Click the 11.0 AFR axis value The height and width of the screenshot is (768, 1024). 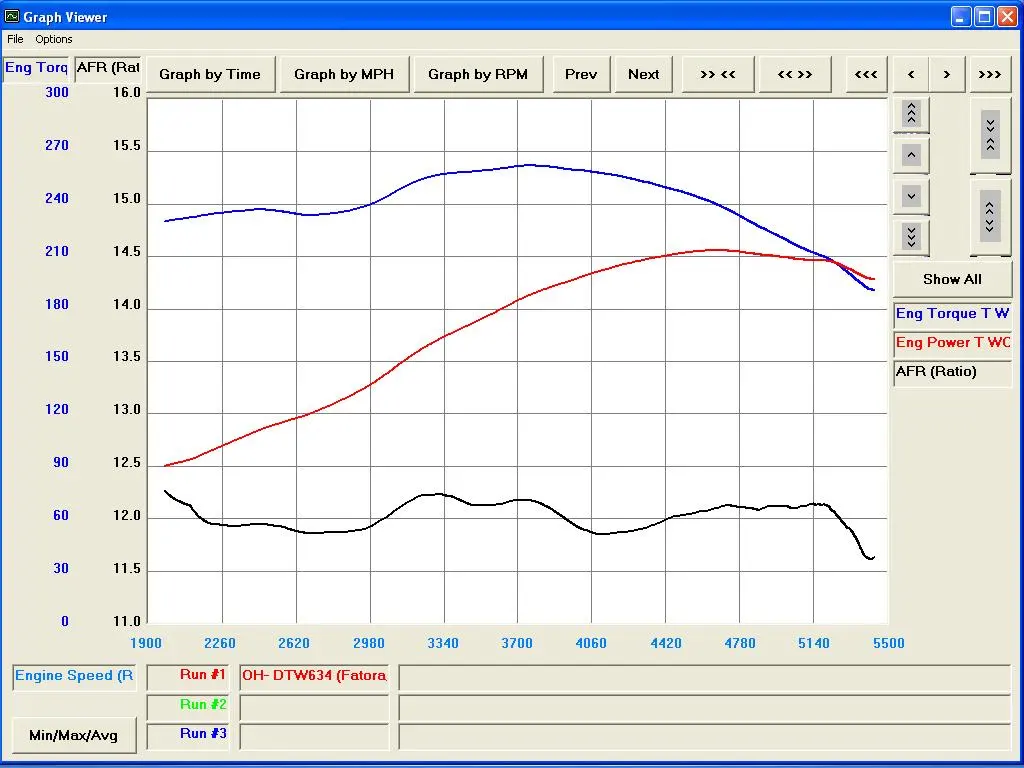[x=127, y=622]
